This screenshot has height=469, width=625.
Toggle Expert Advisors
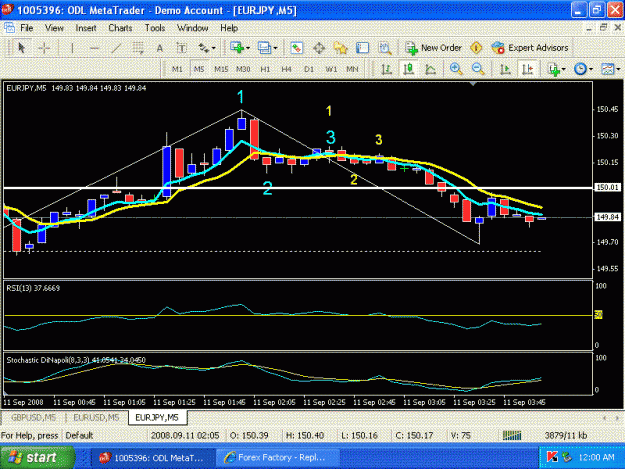tap(530, 48)
